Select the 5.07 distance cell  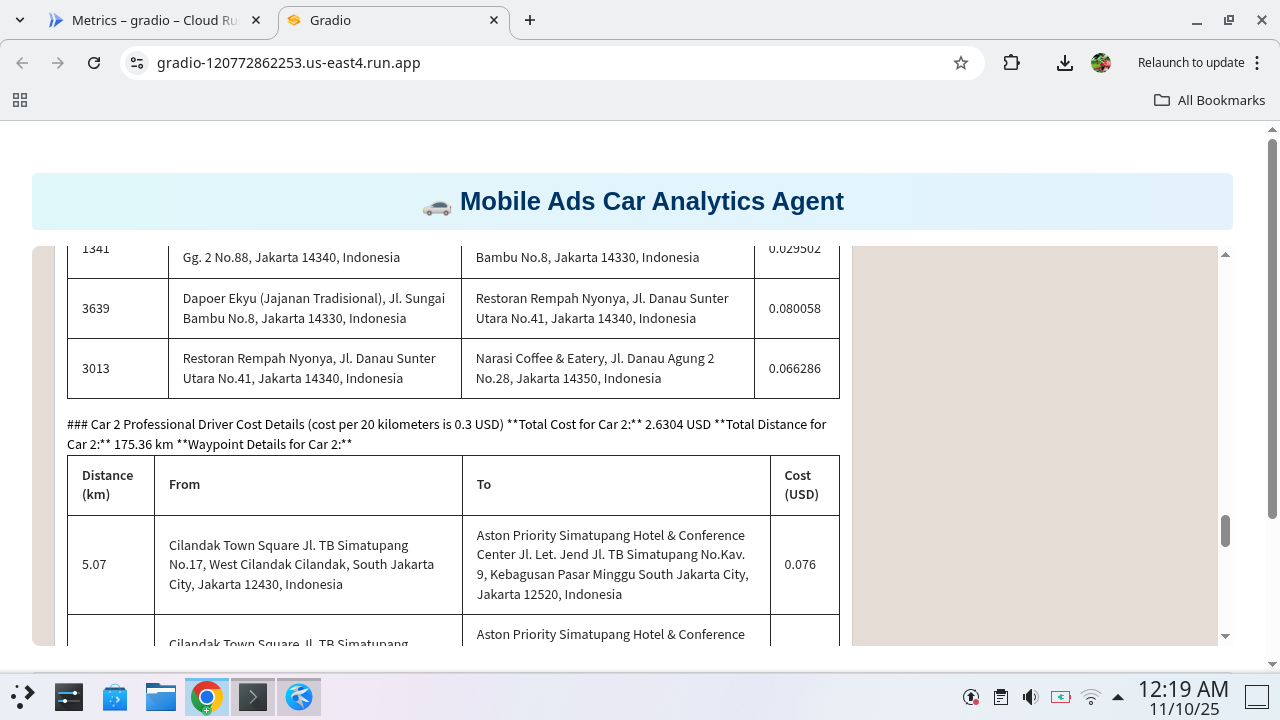coord(111,565)
